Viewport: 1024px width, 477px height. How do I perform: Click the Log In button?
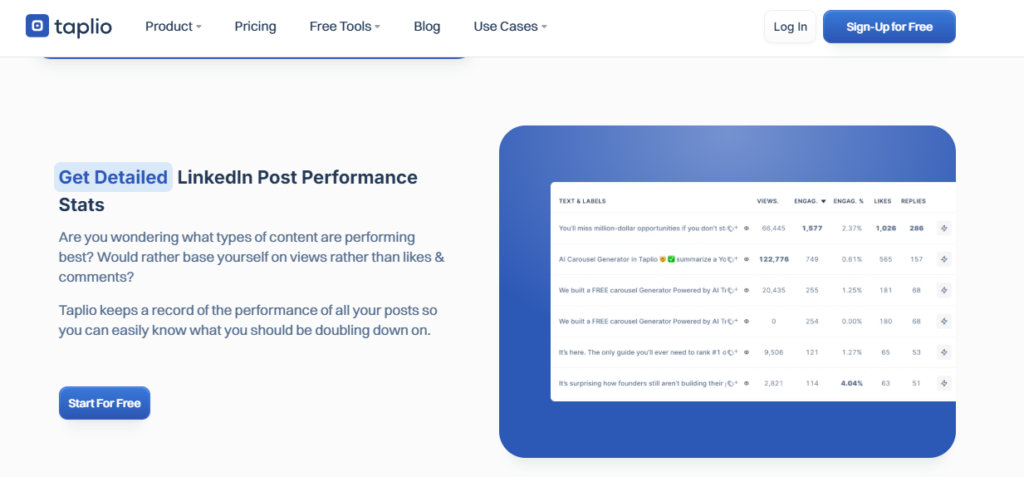pyautogui.click(x=790, y=27)
